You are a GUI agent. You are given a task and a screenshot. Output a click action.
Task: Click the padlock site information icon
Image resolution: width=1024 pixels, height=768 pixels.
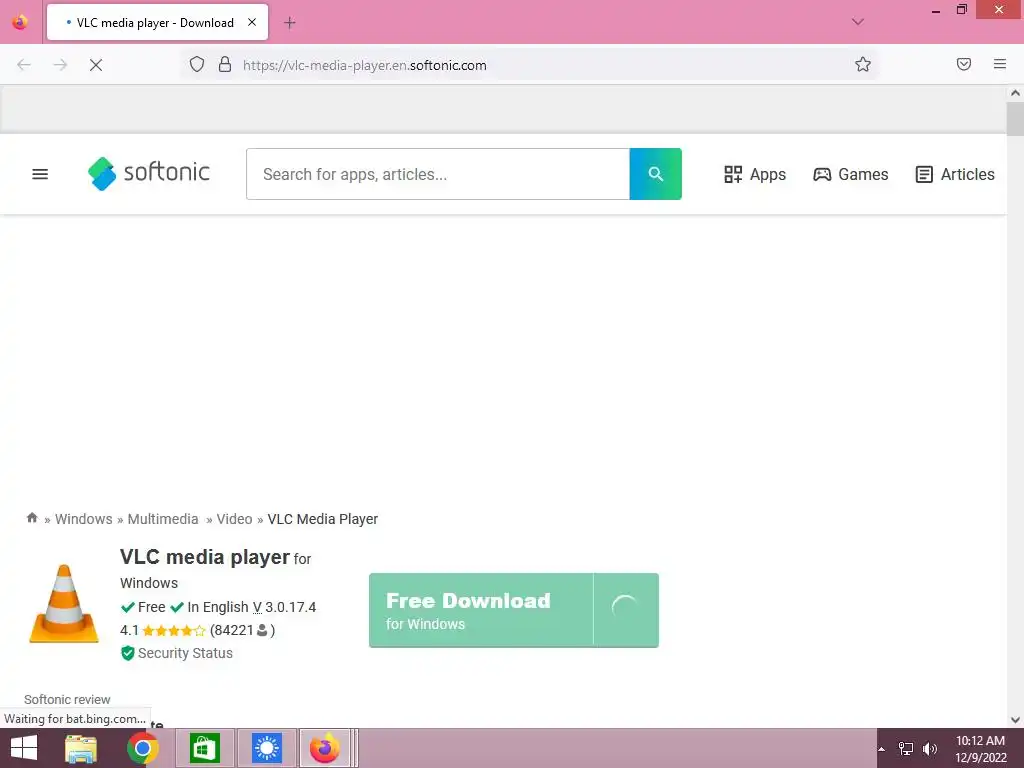(x=225, y=65)
